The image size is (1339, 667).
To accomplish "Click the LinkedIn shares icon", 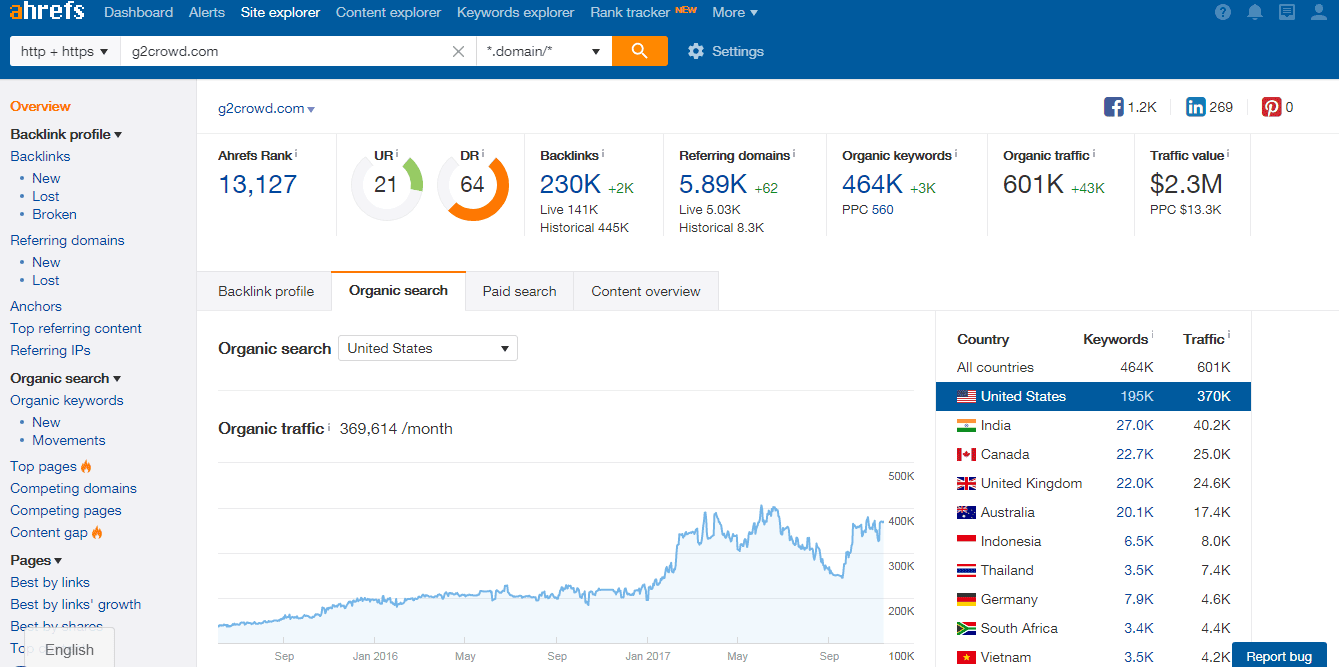I will coord(1195,107).
